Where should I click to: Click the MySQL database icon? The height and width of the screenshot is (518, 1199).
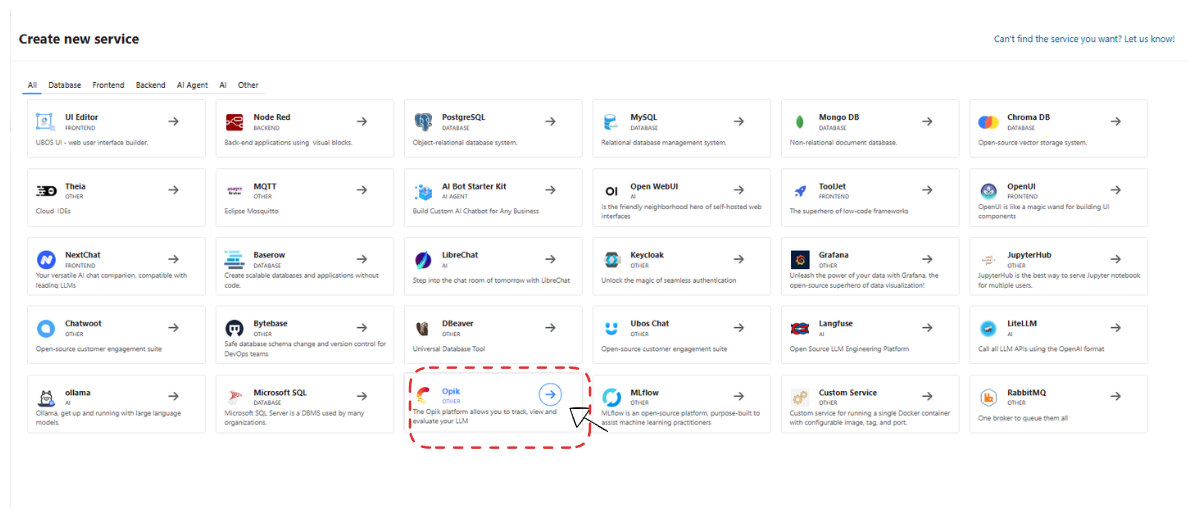611,122
